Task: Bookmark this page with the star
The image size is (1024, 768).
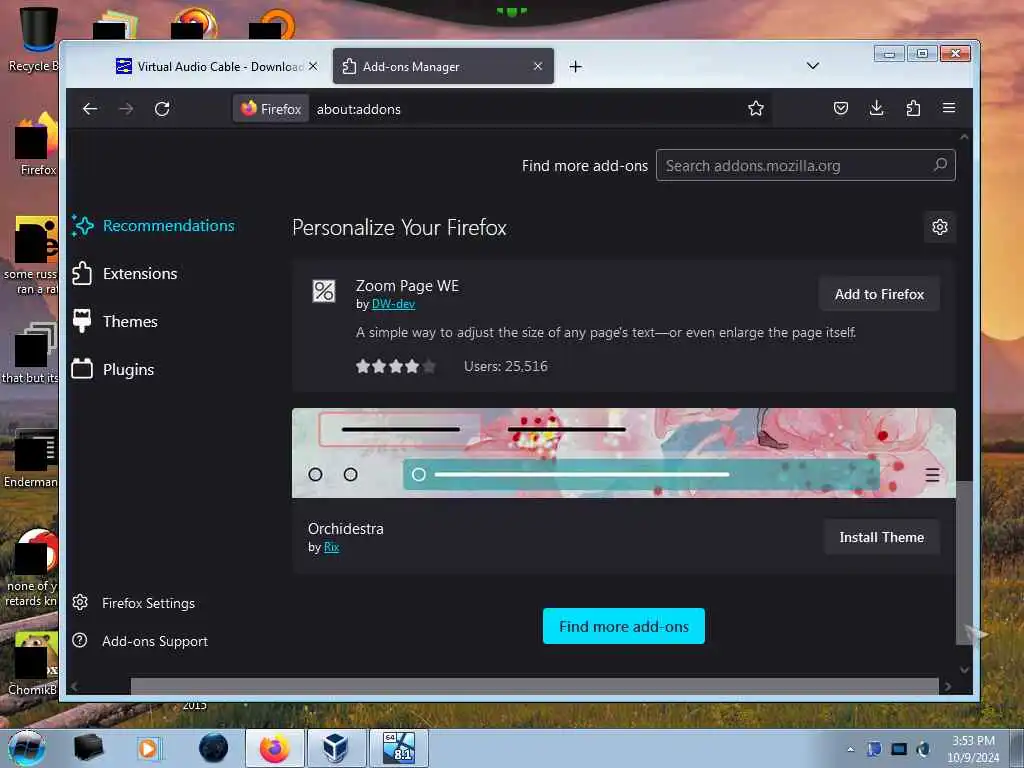Action: click(756, 108)
